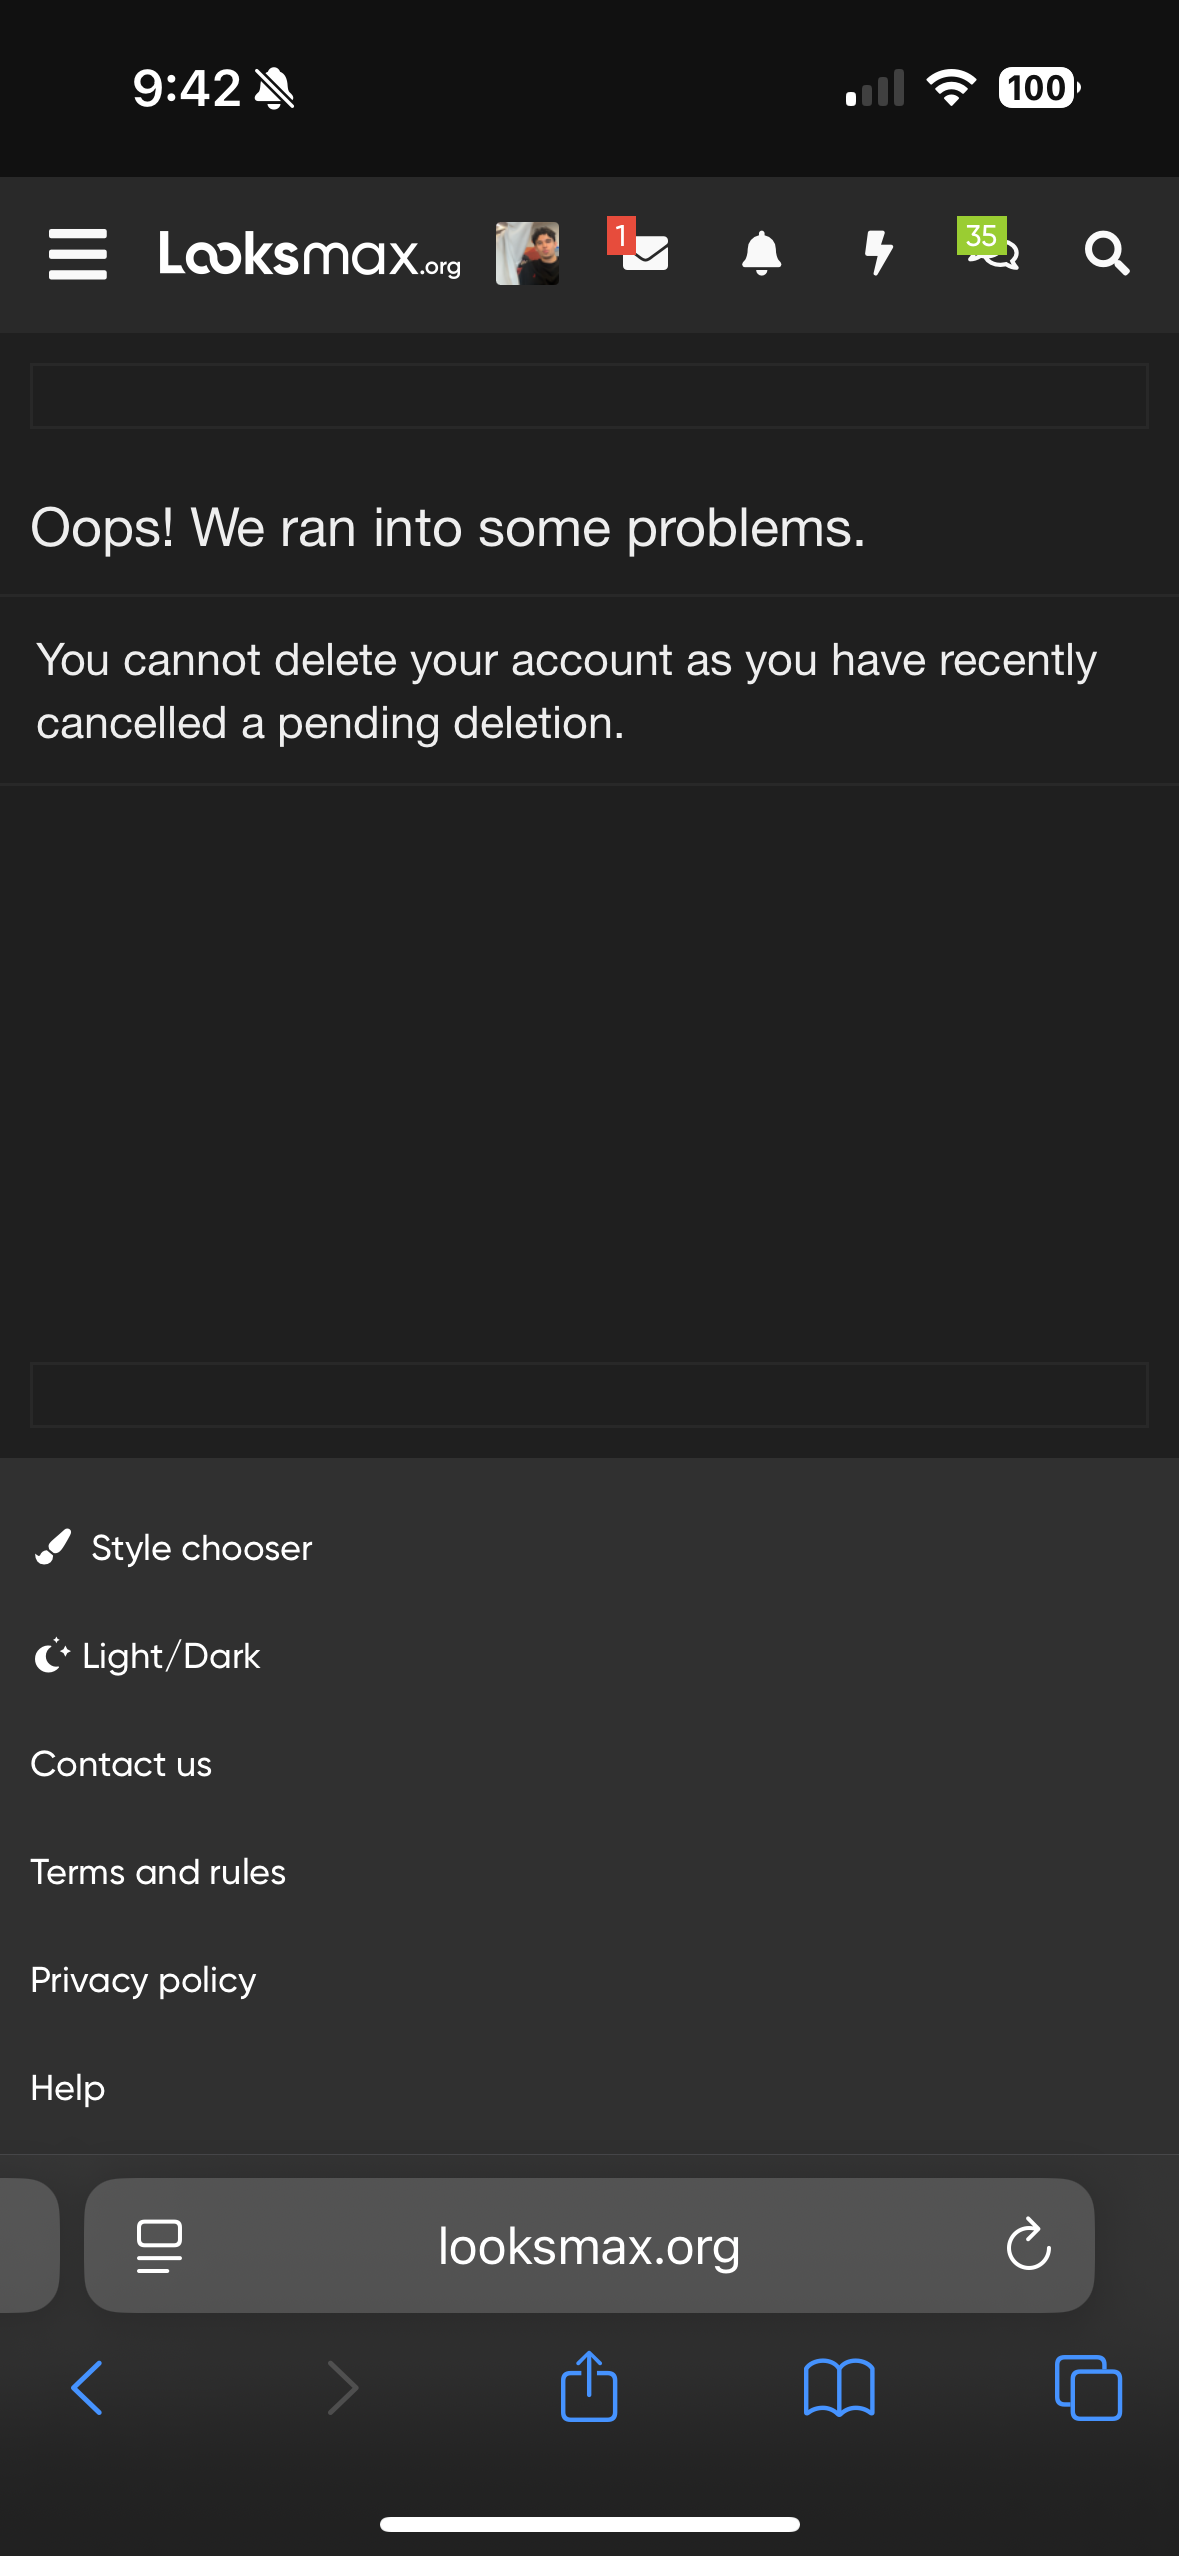Open Safari page settings menu icon
This screenshot has width=1179, height=2556.
[x=159, y=2246]
